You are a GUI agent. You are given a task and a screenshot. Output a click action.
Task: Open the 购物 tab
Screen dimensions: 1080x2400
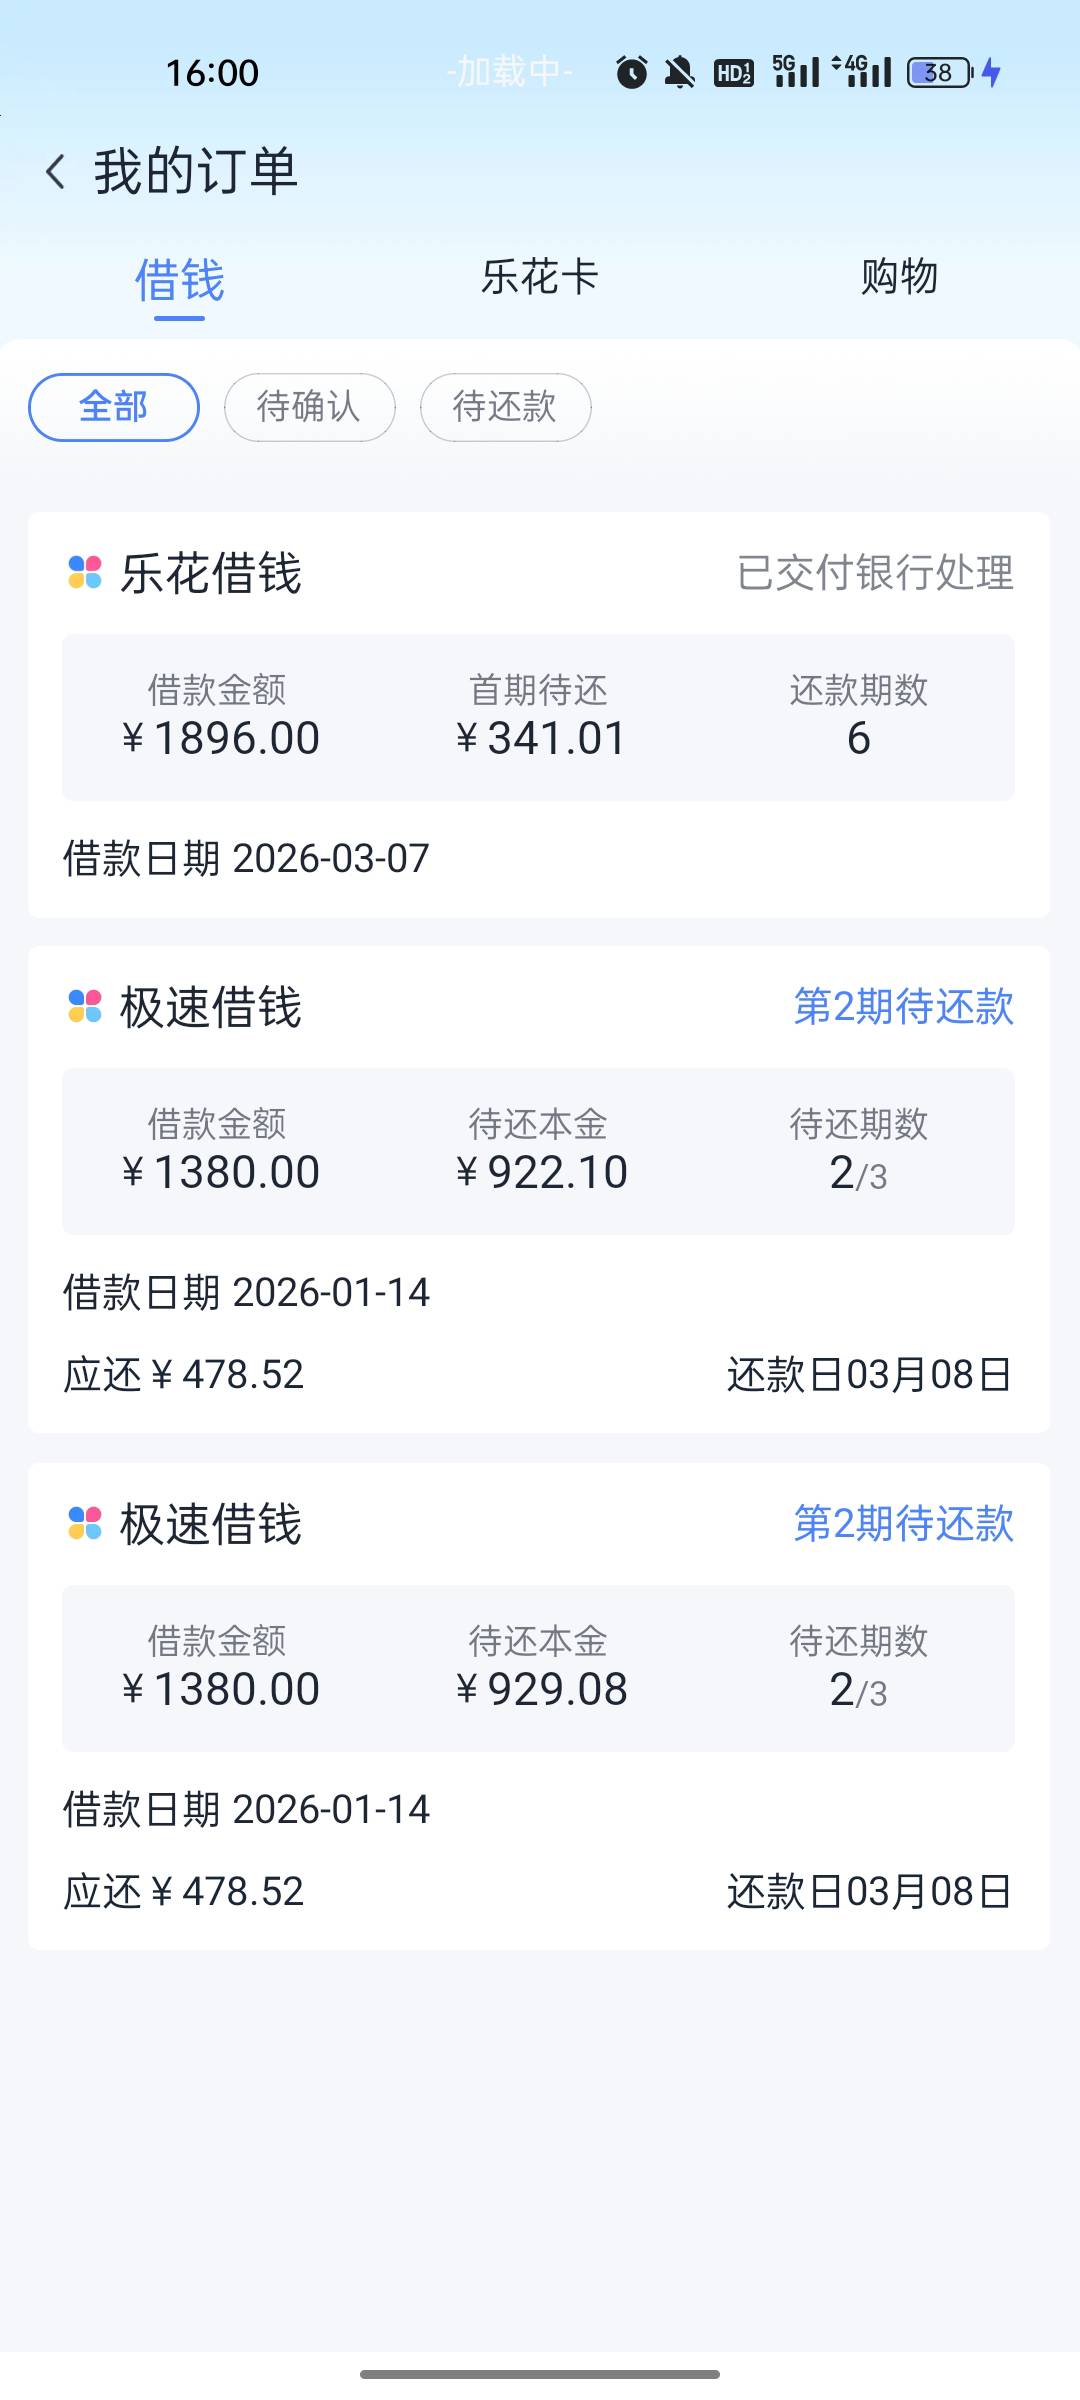coord(899,277)
